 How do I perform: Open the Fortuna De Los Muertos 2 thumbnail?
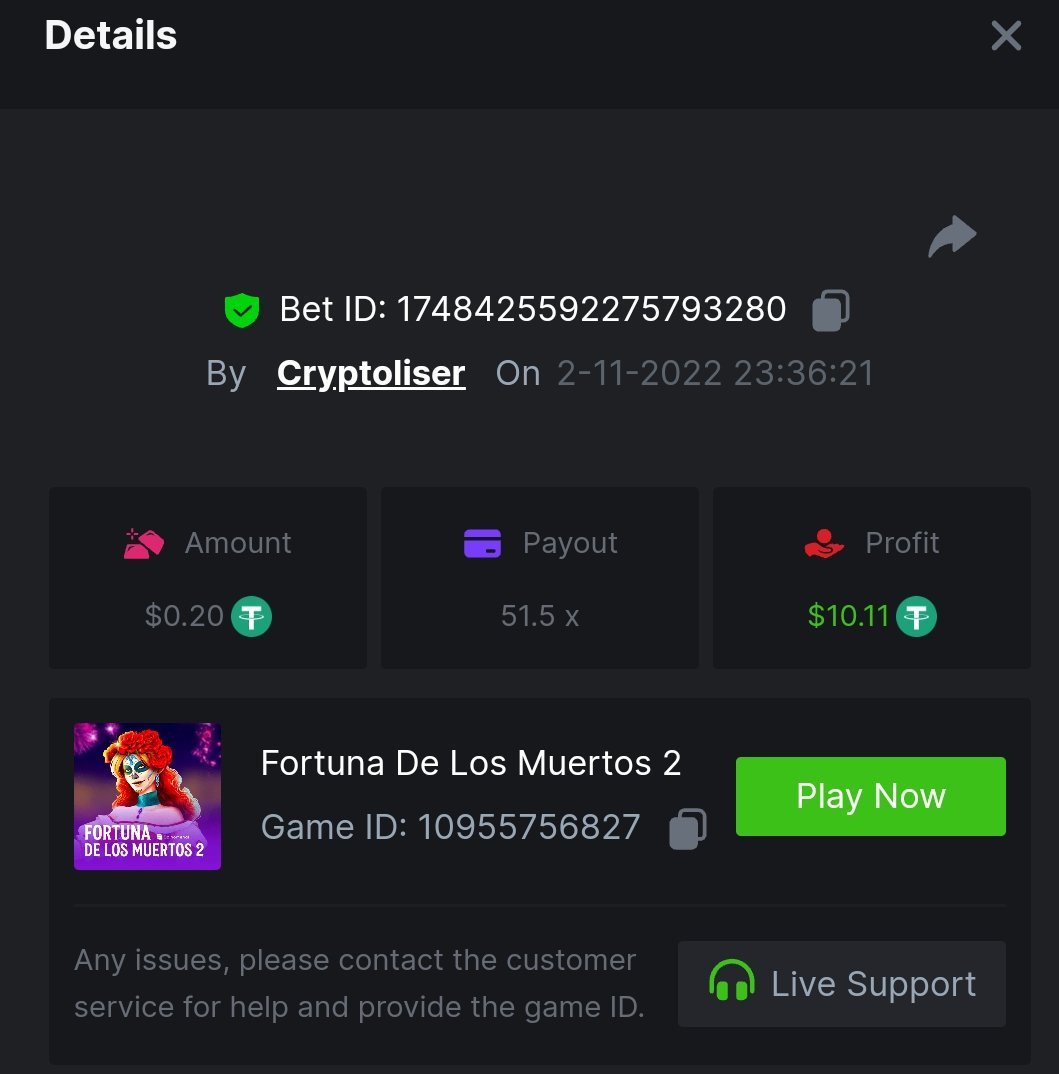click(147, 796)
